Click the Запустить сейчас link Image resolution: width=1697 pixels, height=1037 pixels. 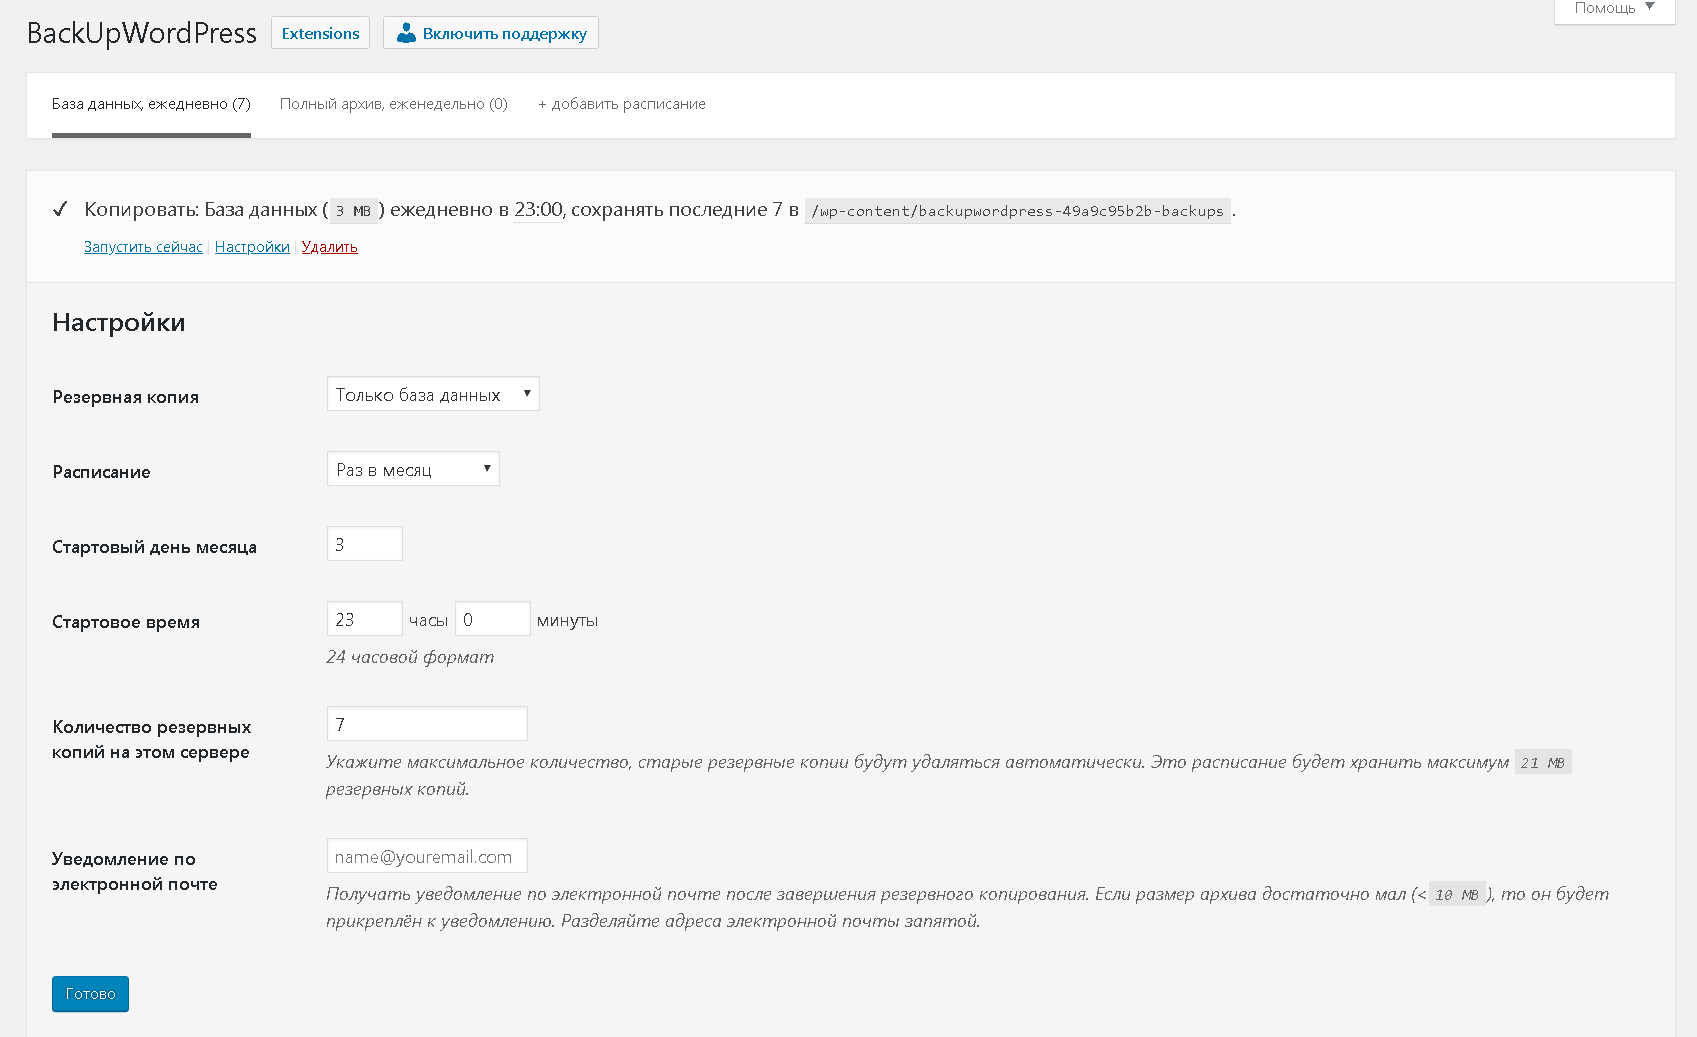click(x=143, y=247)
